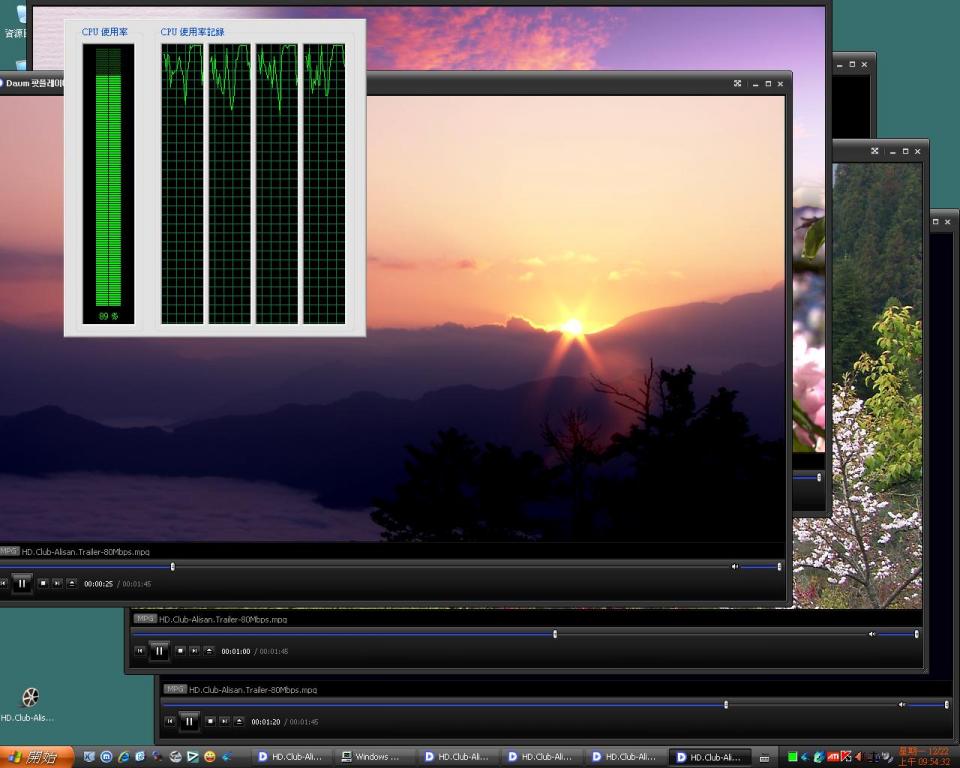Click the seek bar handle of the sunset video
The height and width of the screenshot is (768, 960).
pos(172,566)
